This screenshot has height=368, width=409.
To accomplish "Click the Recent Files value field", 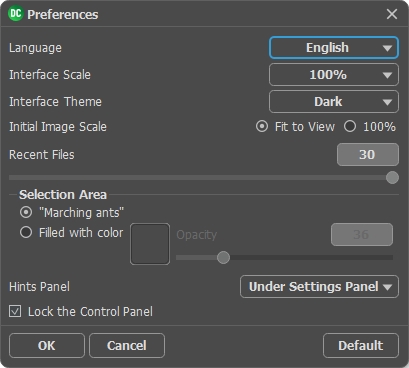I will [x=368, y=155].
